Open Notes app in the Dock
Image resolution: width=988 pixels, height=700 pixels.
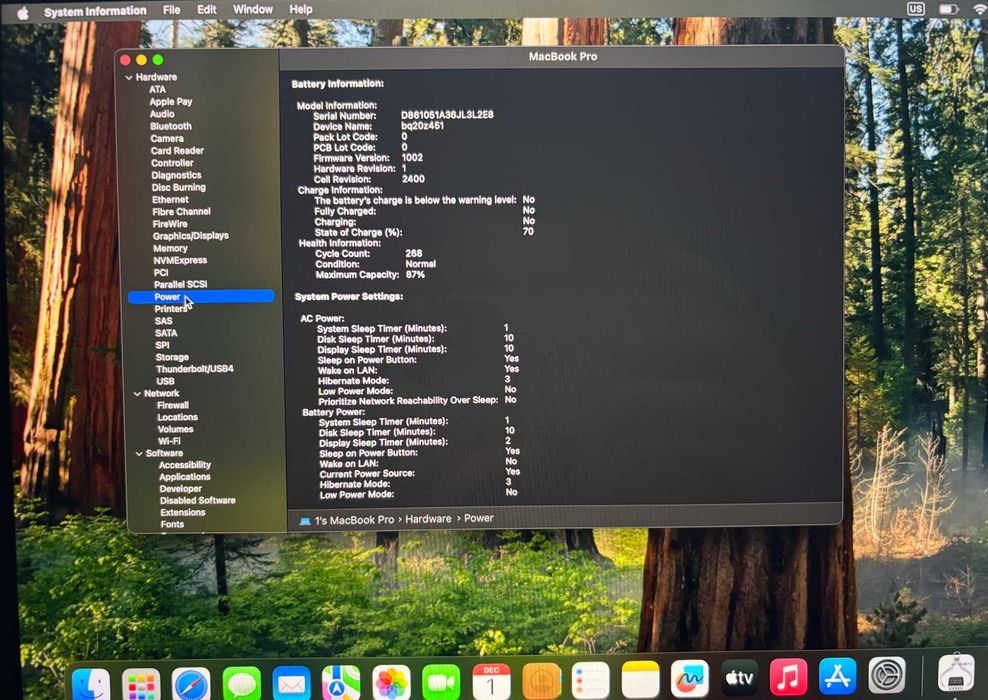point(641,679)
